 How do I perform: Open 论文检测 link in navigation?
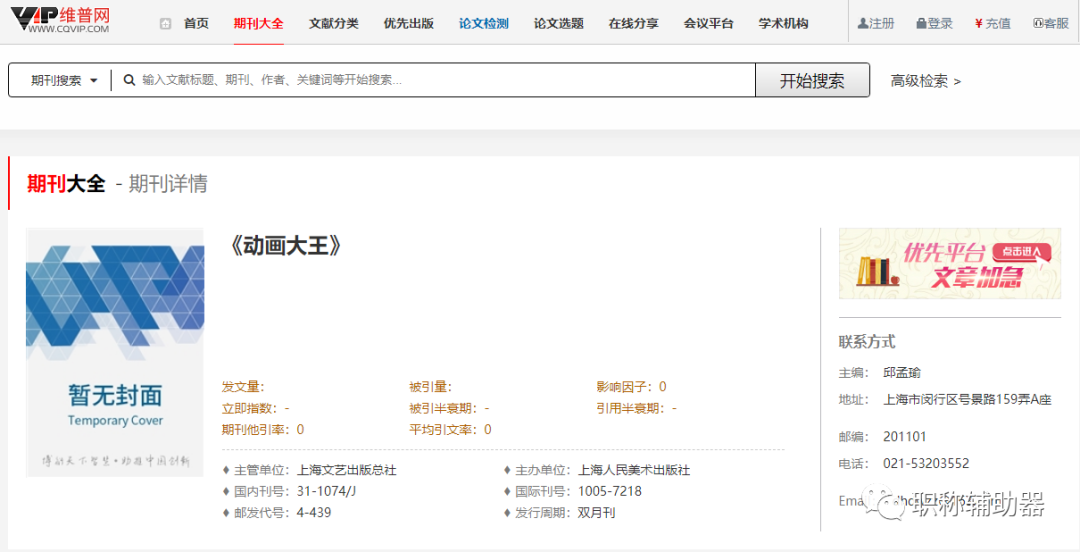[x=484, y=23]
